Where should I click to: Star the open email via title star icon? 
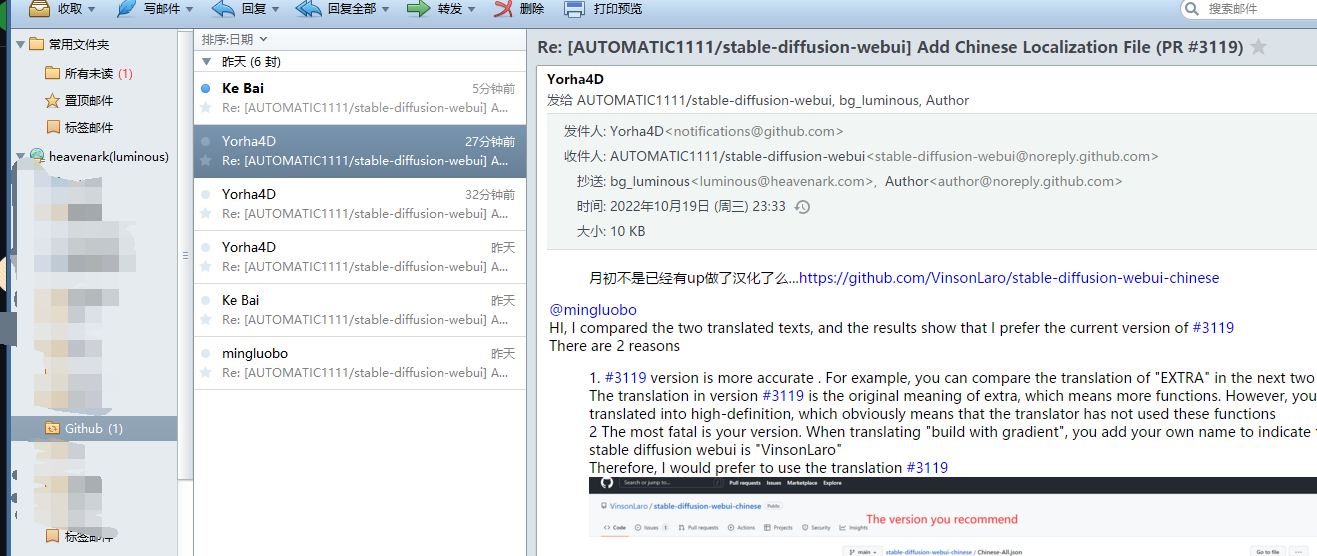(x=1259, y=47)
